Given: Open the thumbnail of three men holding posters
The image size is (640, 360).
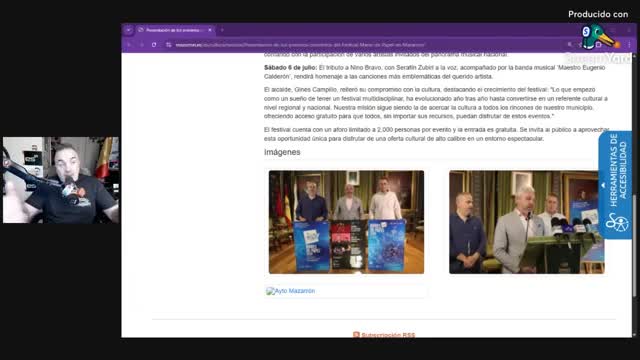Looking at the screenshot, I should (x=346, y=222).
